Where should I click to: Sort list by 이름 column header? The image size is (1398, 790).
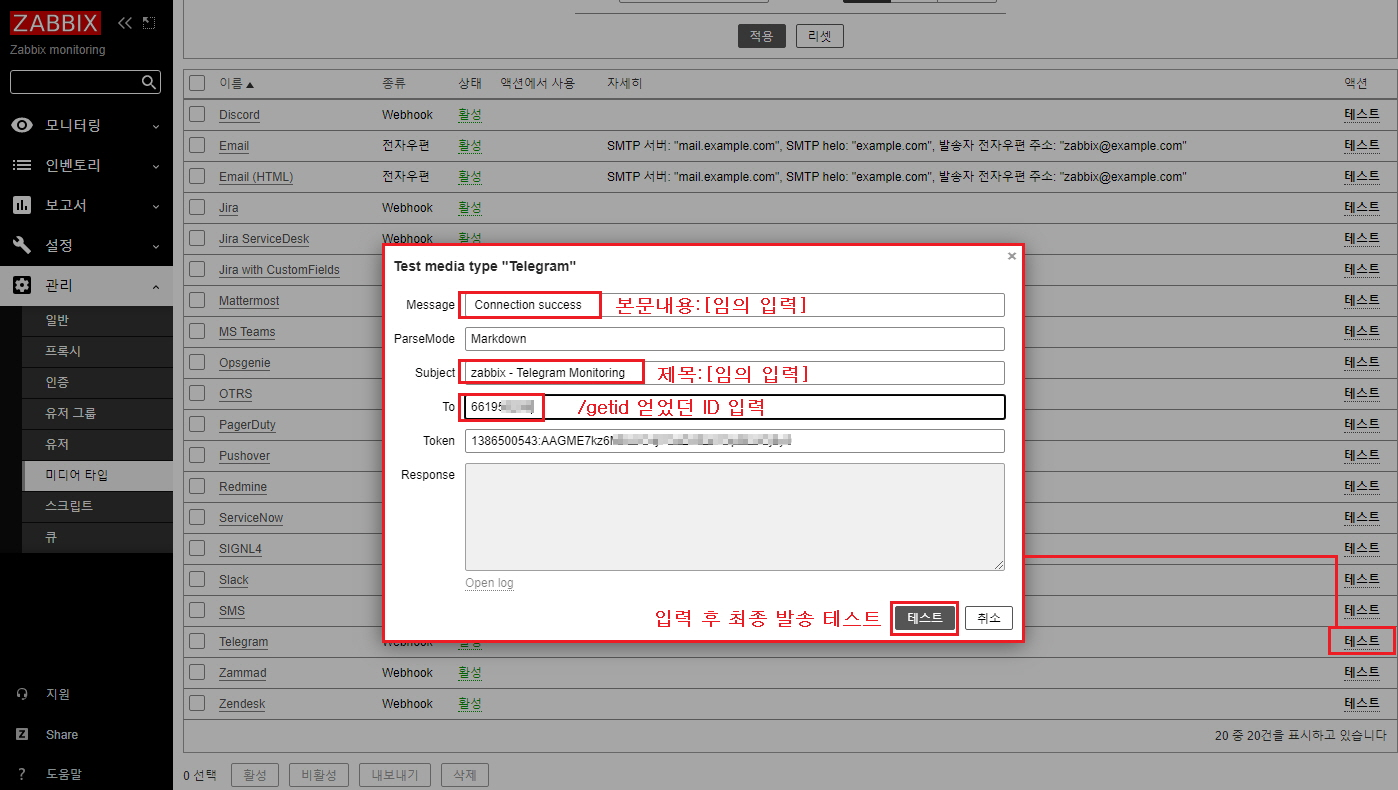(x=236, y=83)
